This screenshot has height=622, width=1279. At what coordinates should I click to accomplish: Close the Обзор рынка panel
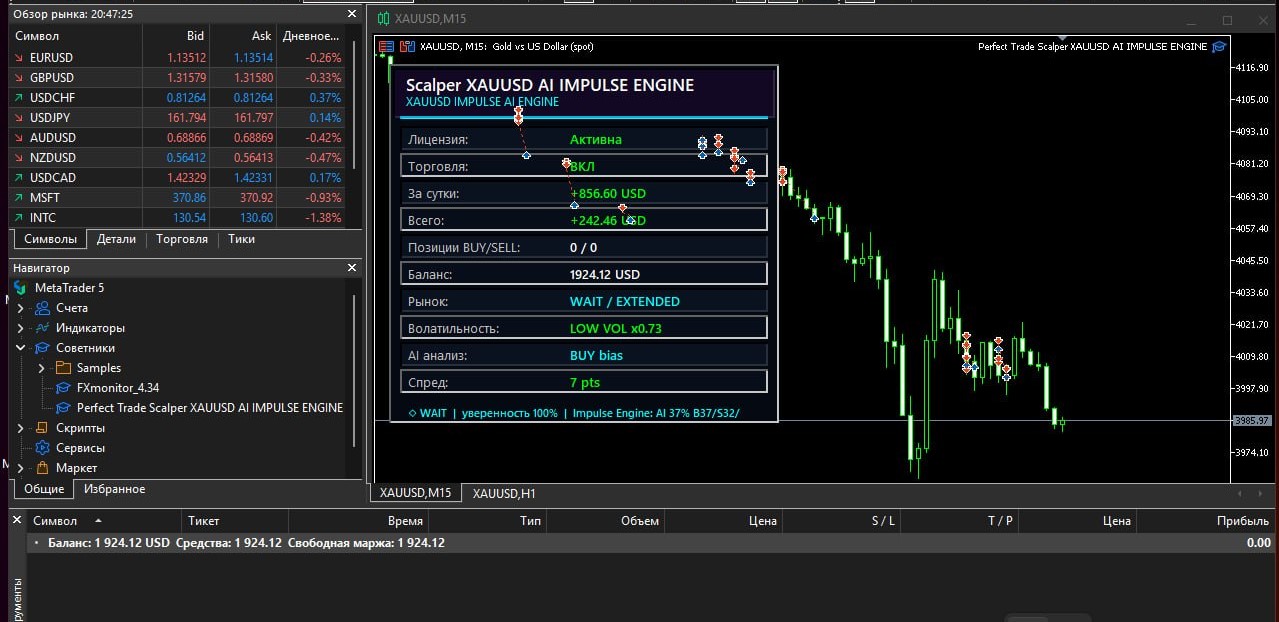click(x=351, y=14)
